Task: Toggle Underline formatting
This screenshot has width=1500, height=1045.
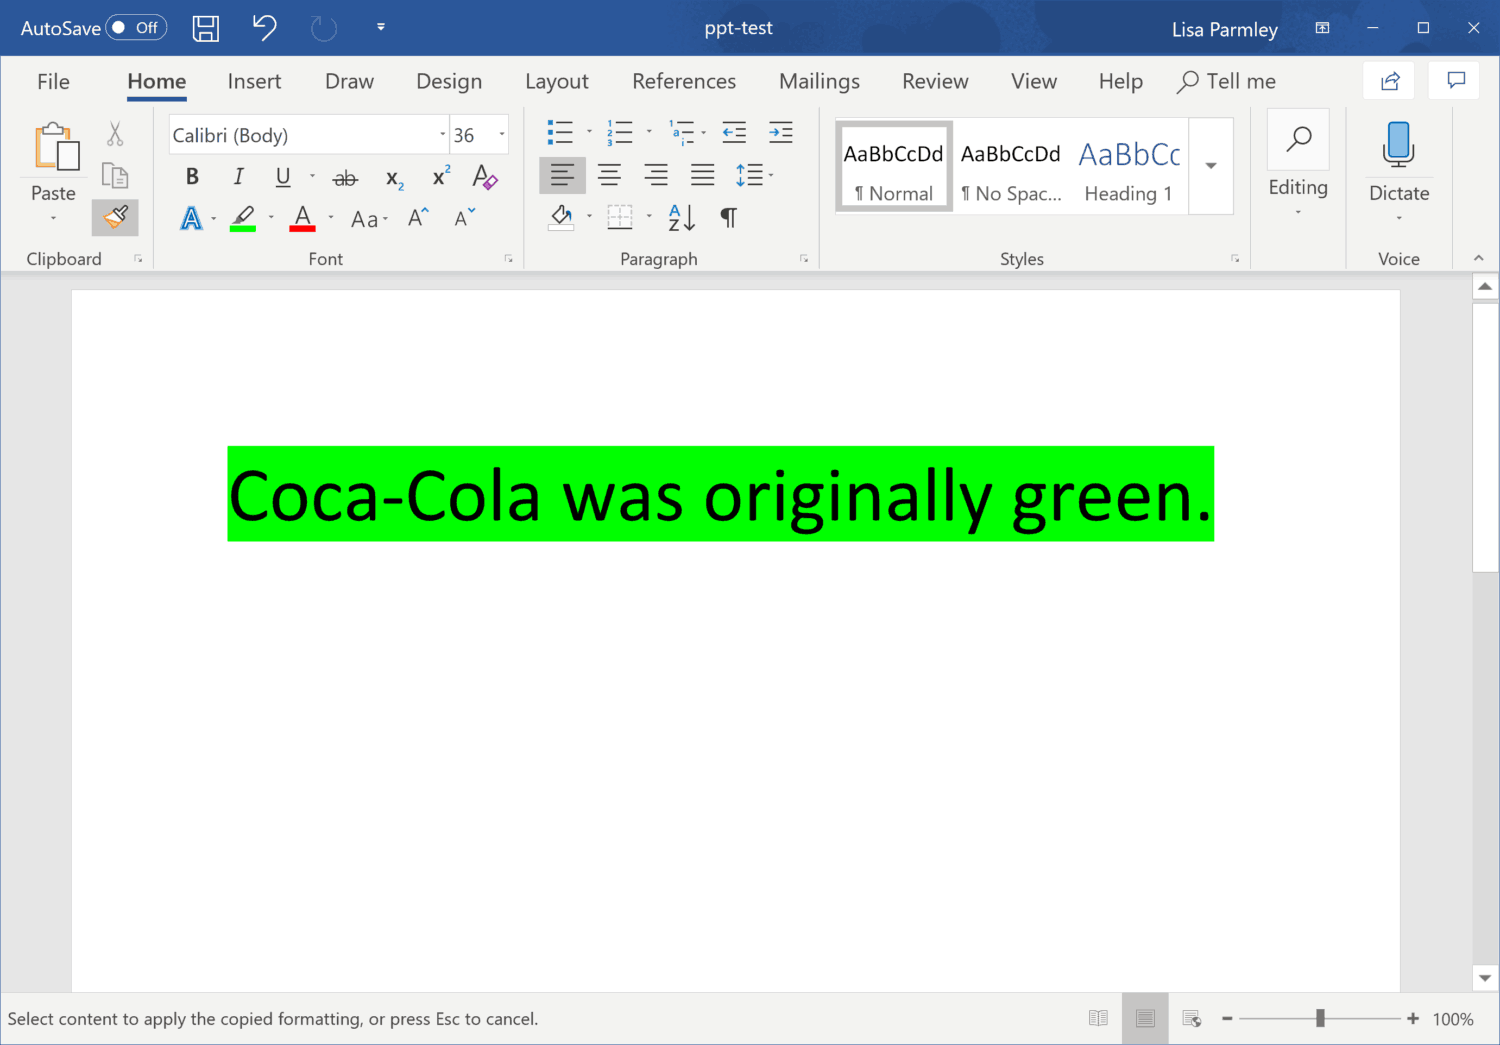Action: [x=283, y=177]
